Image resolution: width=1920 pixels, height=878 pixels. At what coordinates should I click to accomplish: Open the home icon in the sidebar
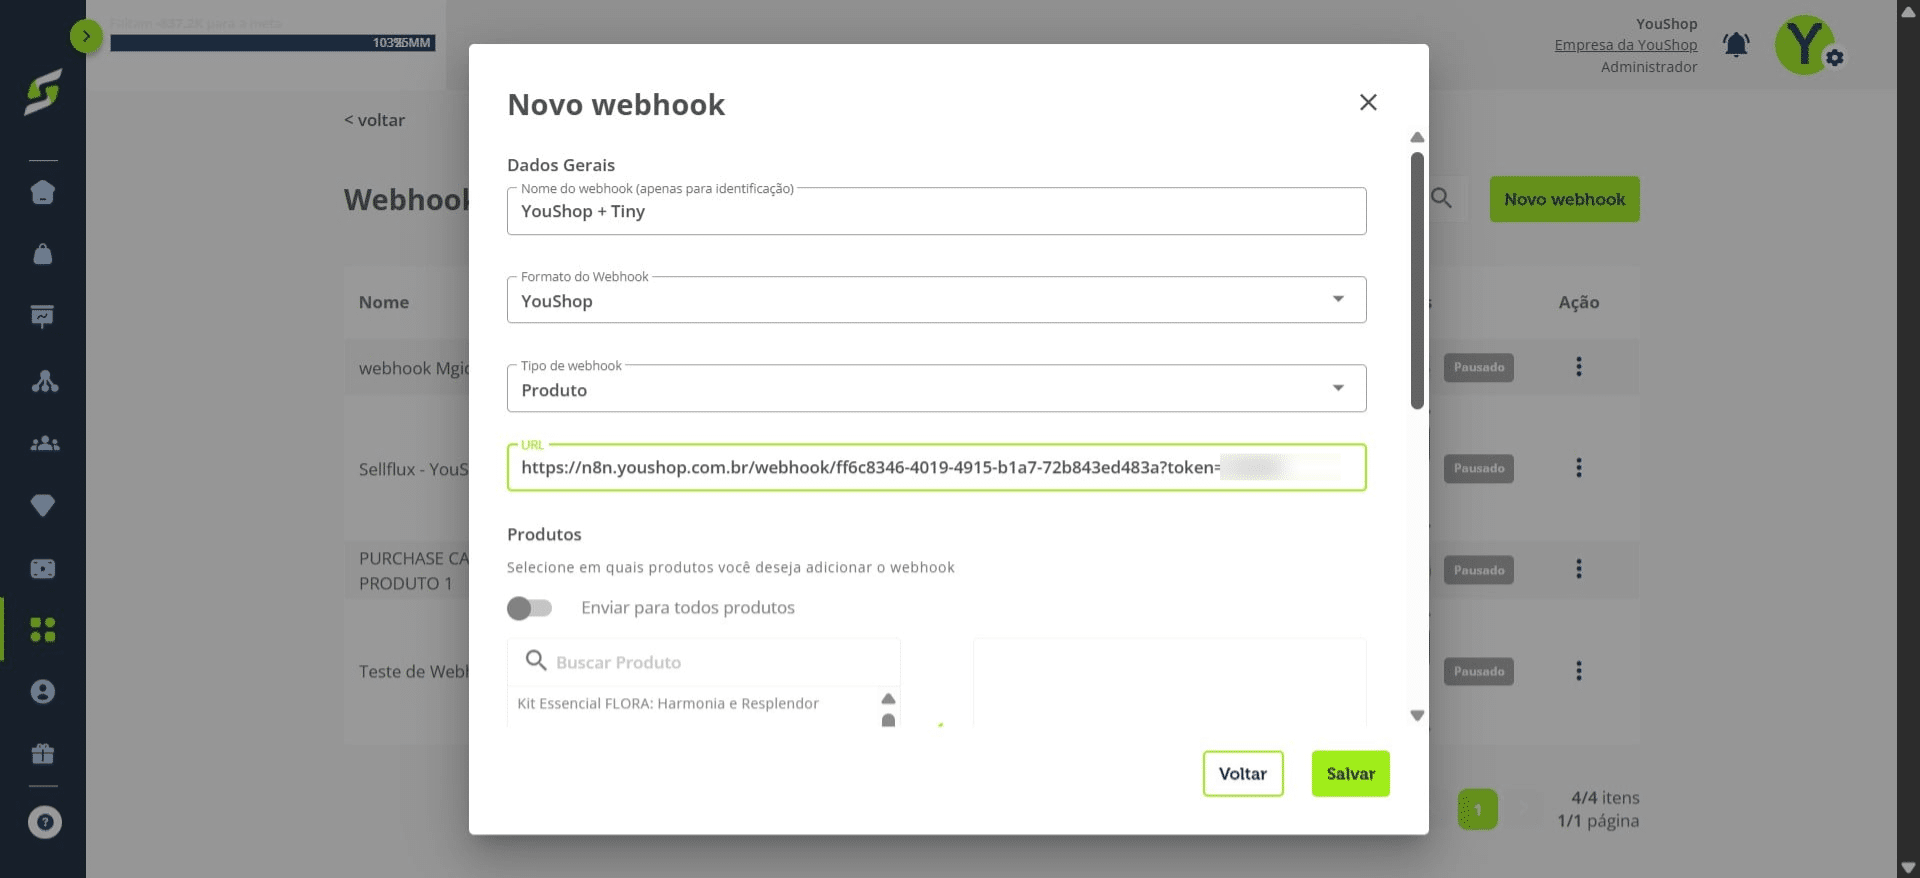coord(43,192)
